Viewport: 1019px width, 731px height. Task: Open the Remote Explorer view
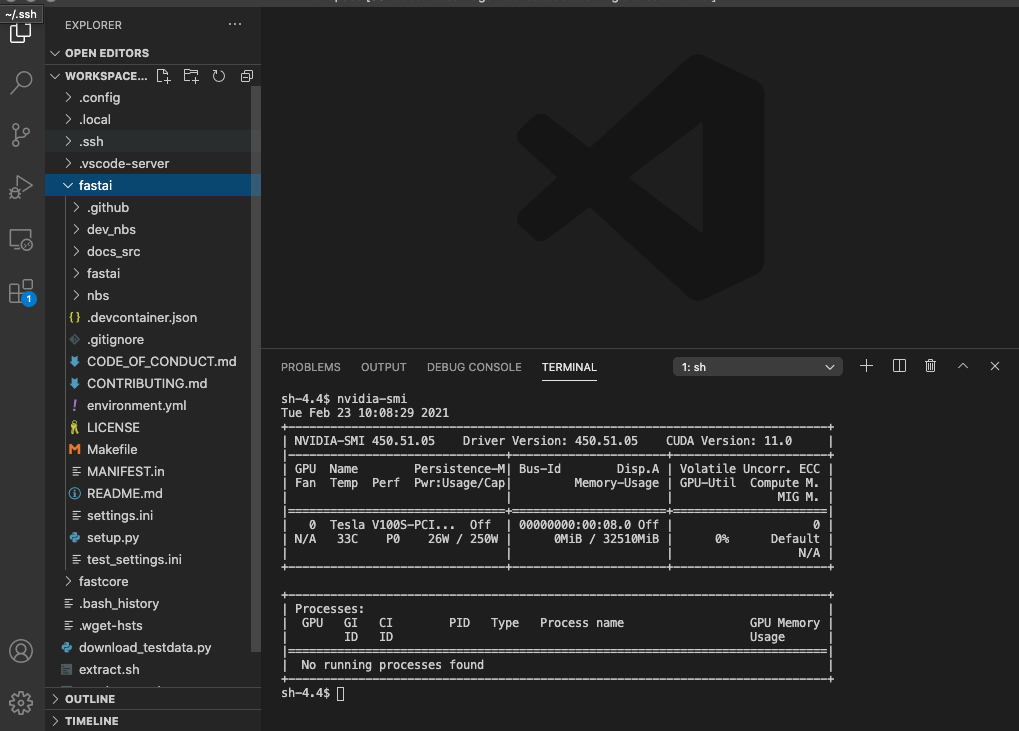(x=21, y=240)
